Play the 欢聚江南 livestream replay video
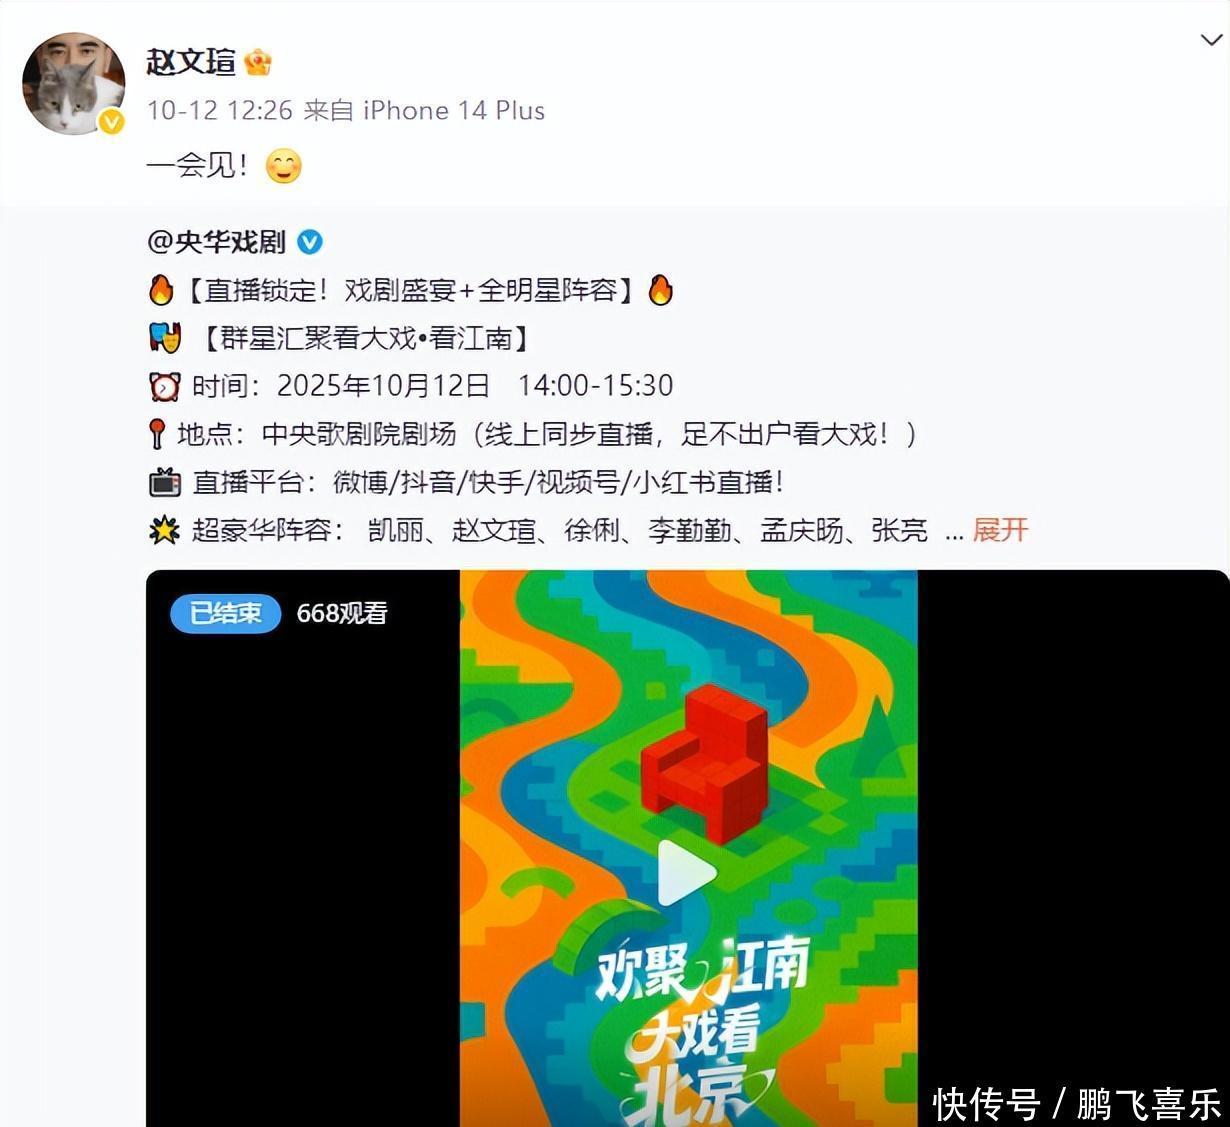The width and height of the screenshot is (1230, 1127). tap(688, 873)
